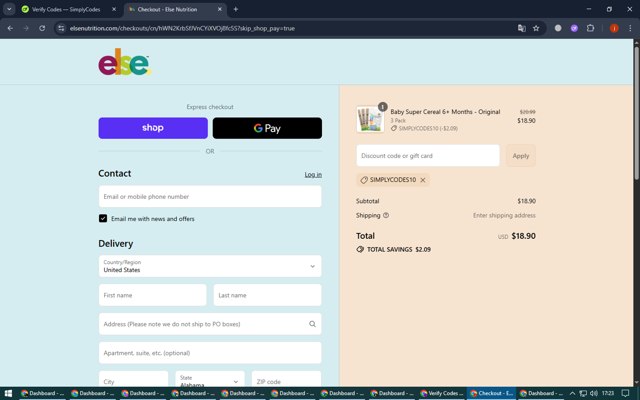Image resolution: width=640 pixels, height=400 pixels.
Task: Click the purple extension icon
Action: click(574, 28)
